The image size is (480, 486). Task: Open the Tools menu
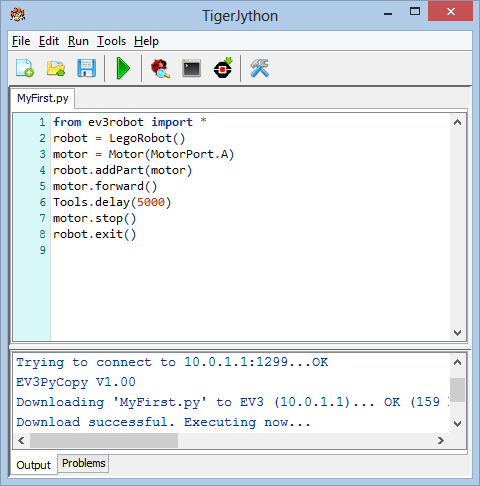(x=111, y=41)
